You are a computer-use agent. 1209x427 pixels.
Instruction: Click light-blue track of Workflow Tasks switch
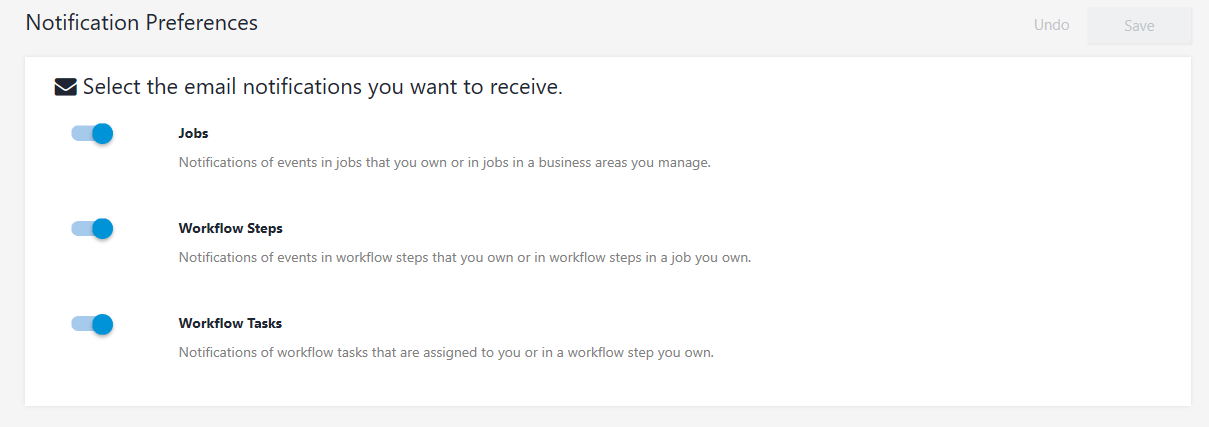click(80, 324)
